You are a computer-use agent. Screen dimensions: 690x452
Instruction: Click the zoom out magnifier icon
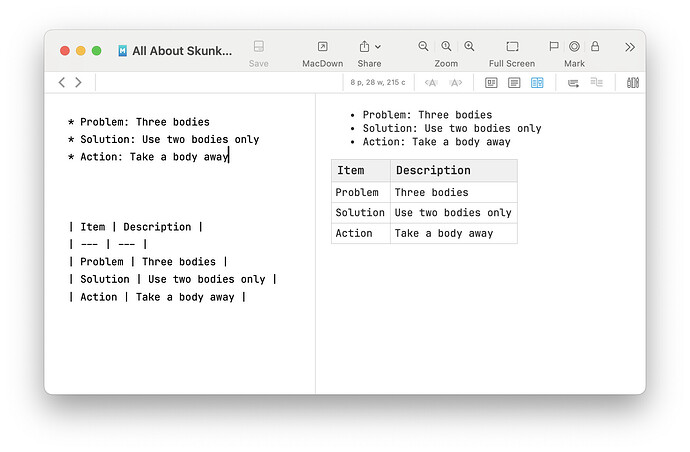click(x=423, y=47)
